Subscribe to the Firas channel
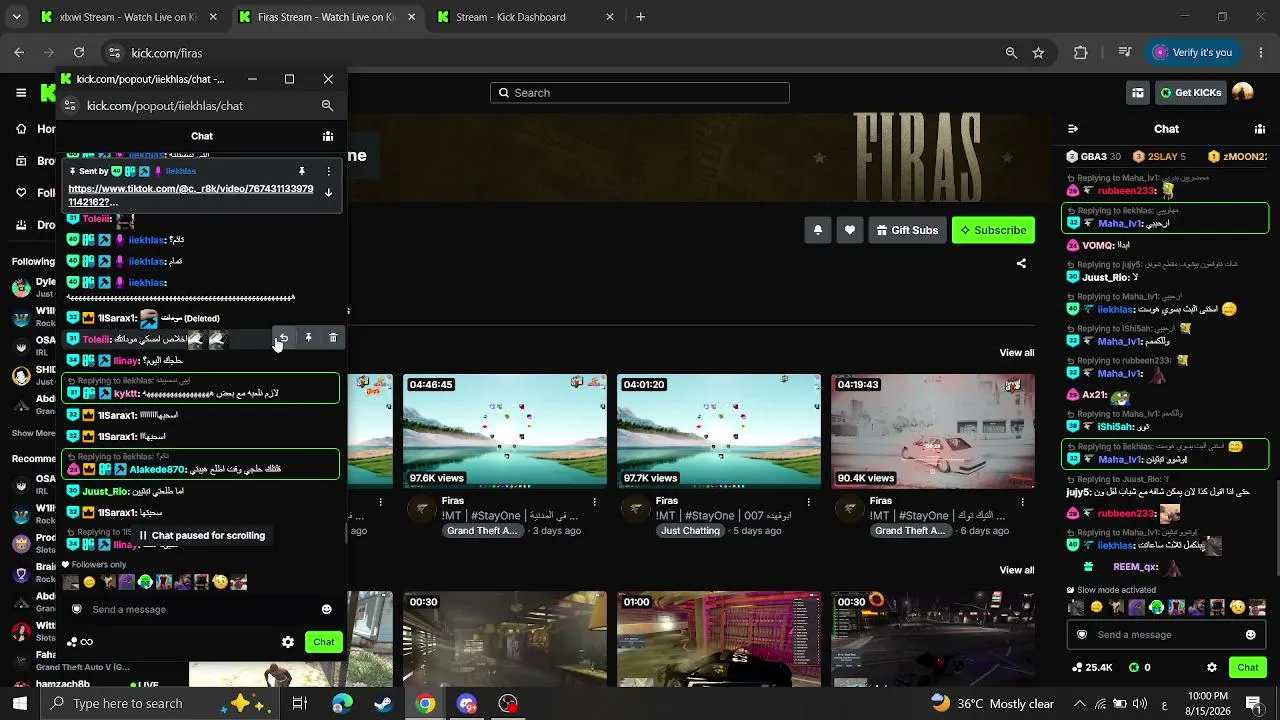 [993, 230]
